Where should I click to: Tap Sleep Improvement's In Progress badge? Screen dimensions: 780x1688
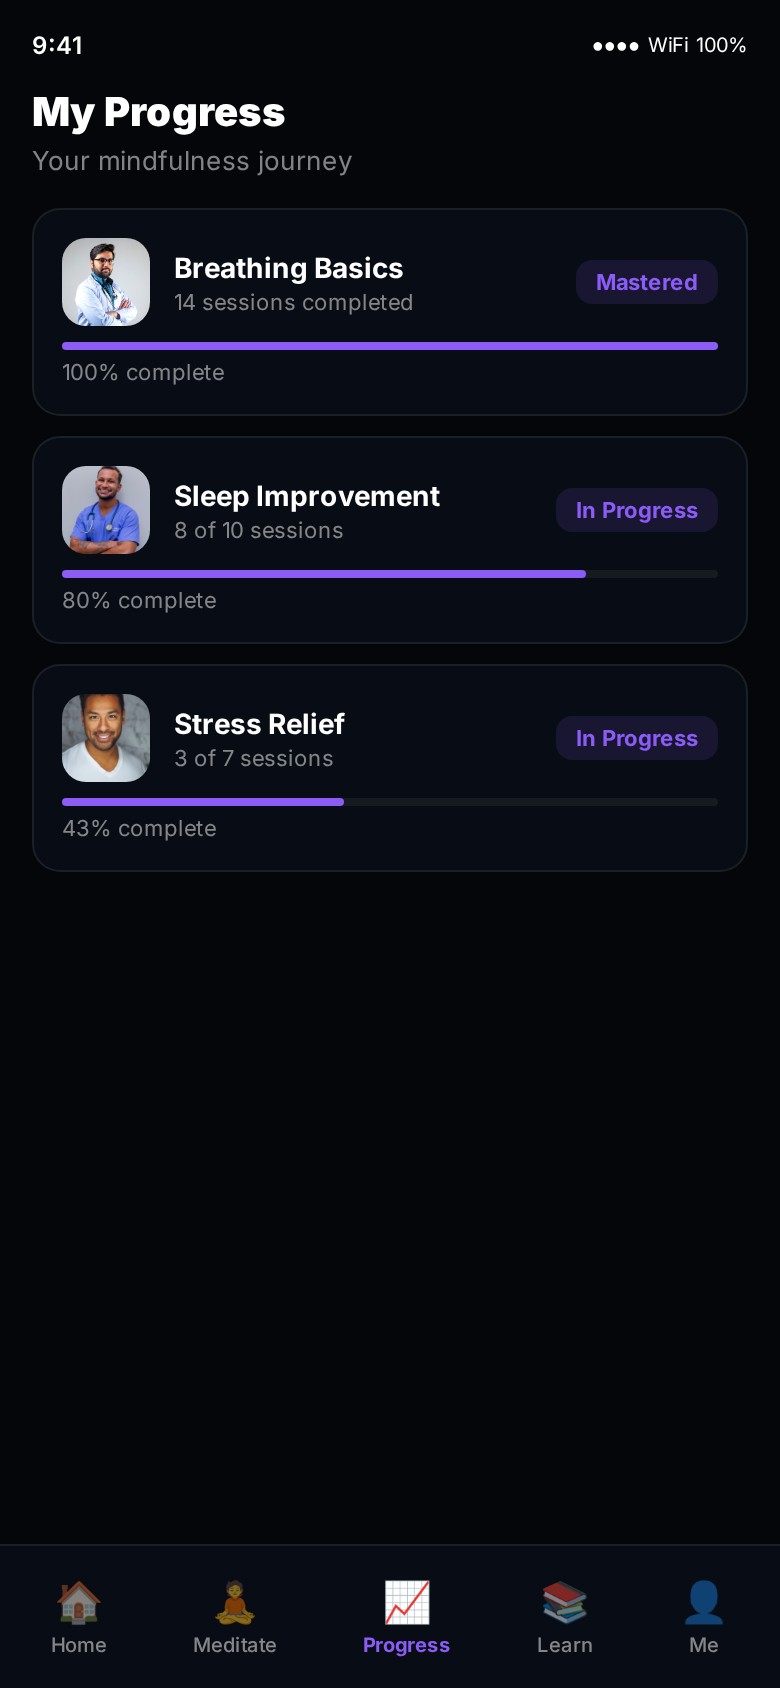click(636, 510)
